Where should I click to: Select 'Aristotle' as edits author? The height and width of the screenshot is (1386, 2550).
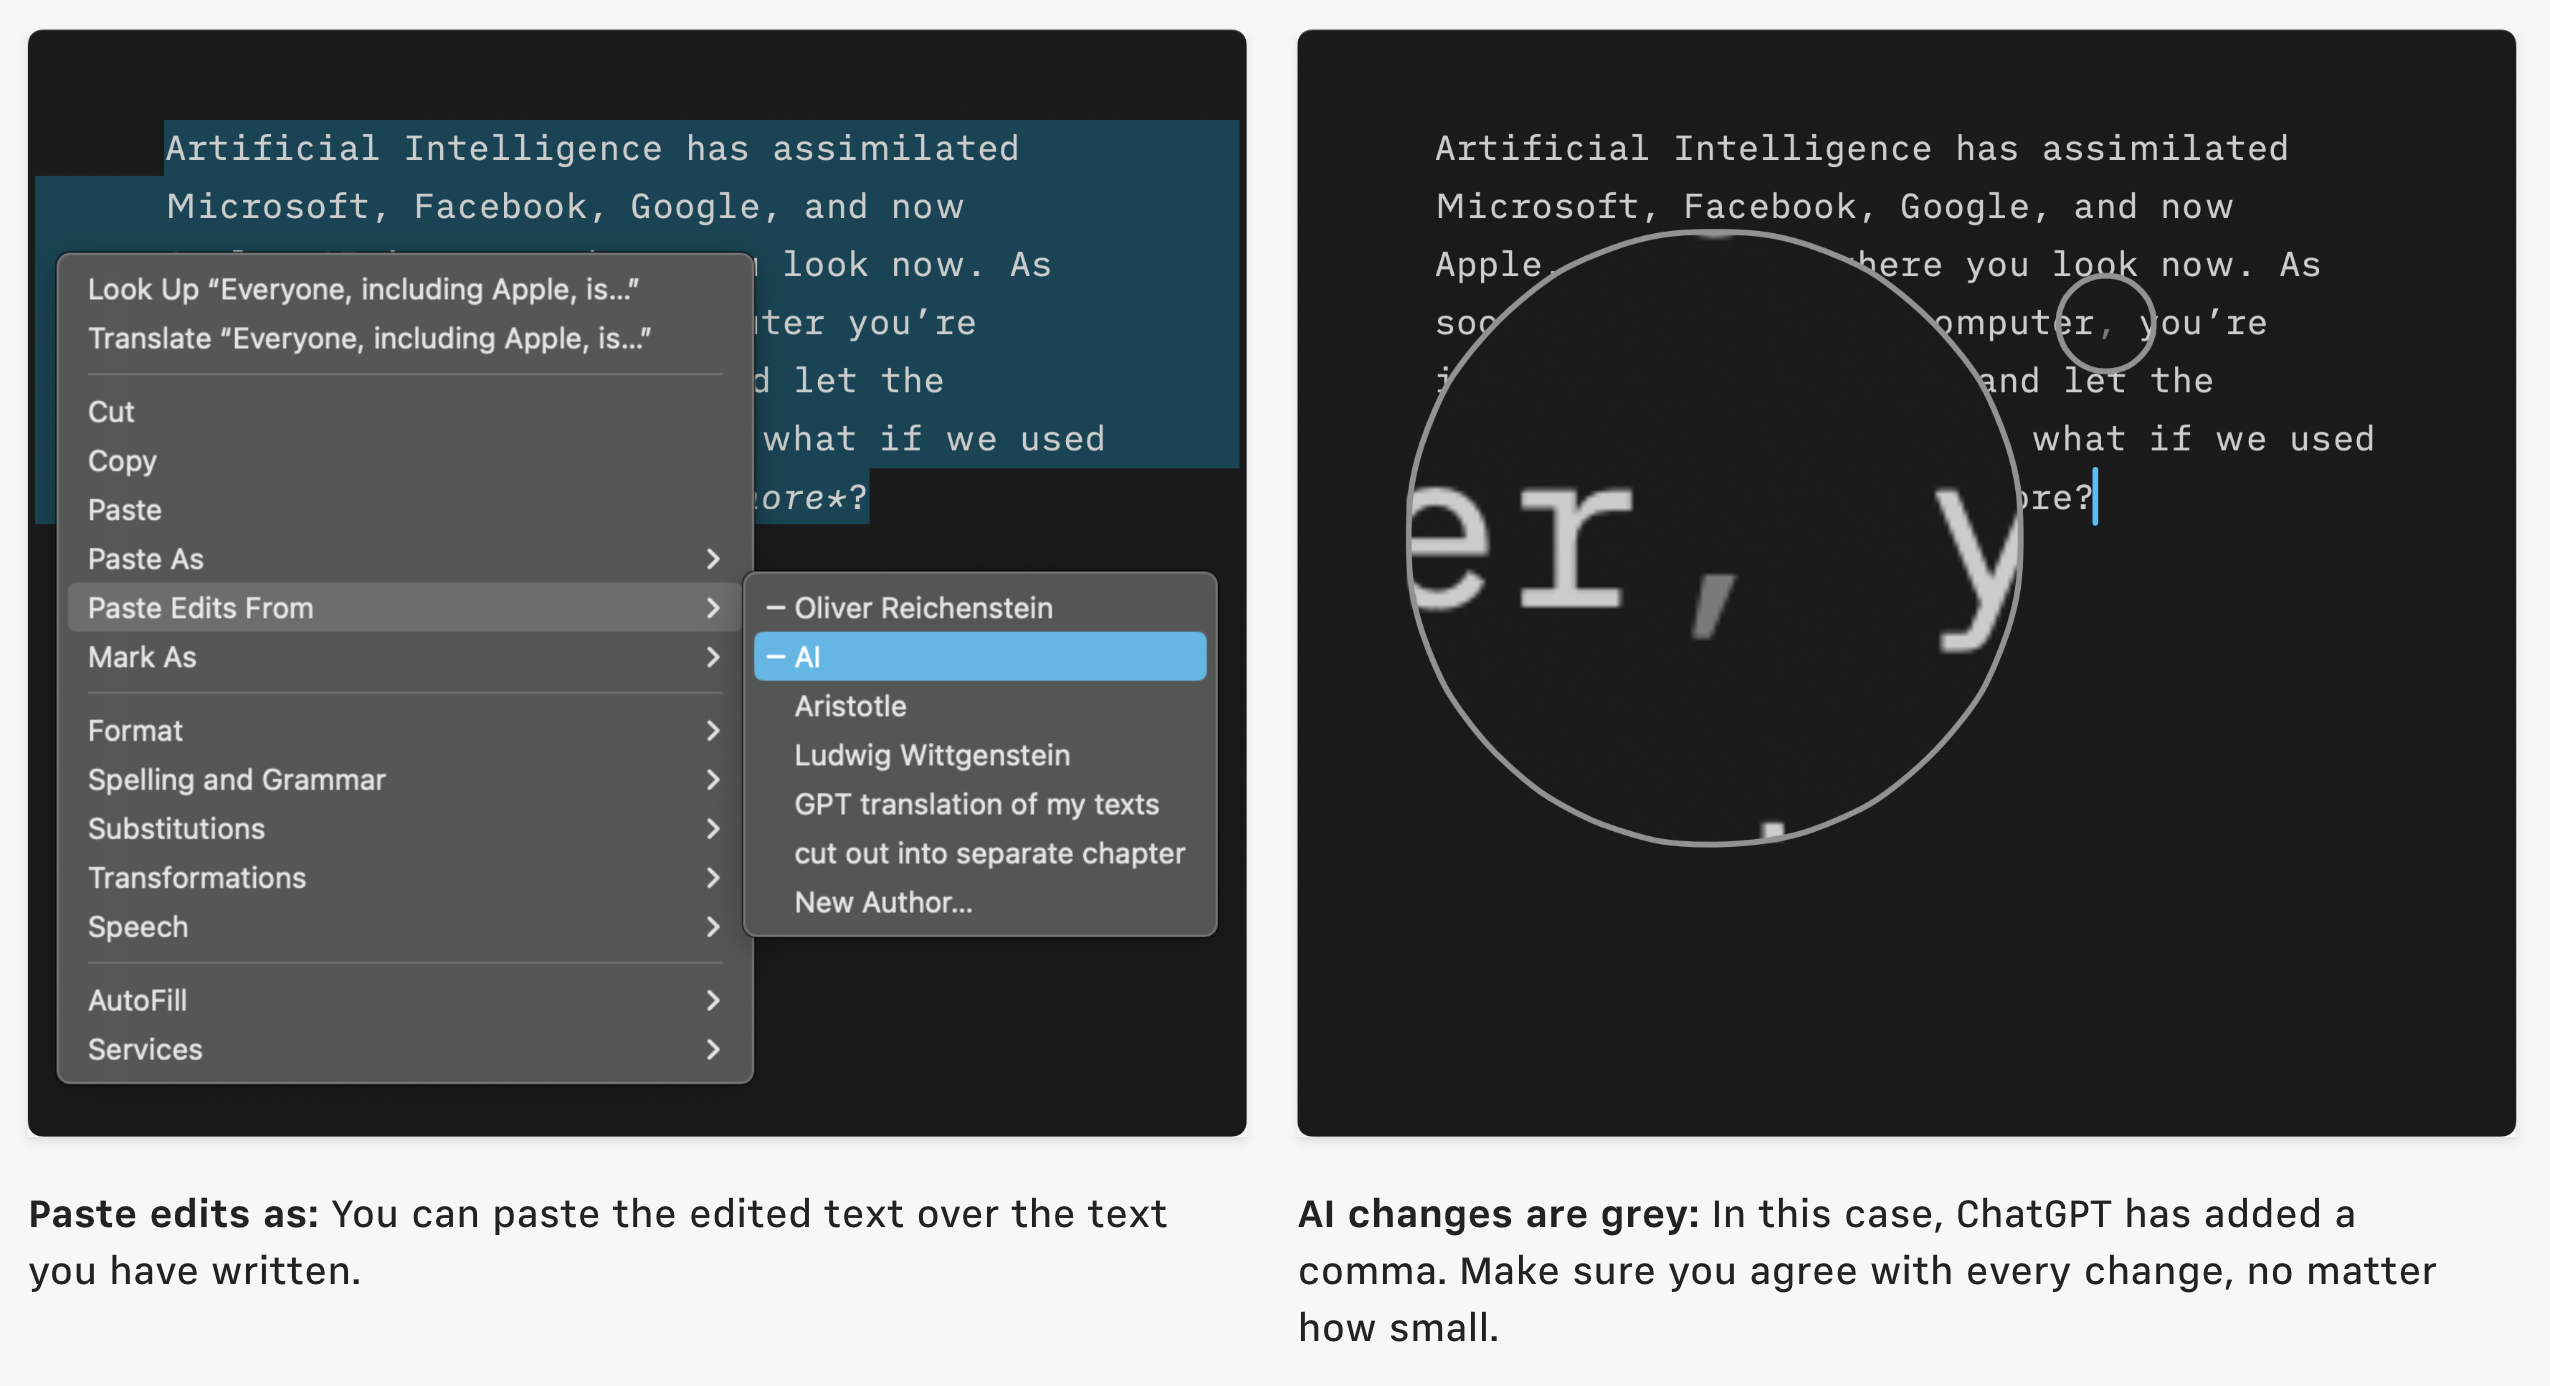(850, 705)
